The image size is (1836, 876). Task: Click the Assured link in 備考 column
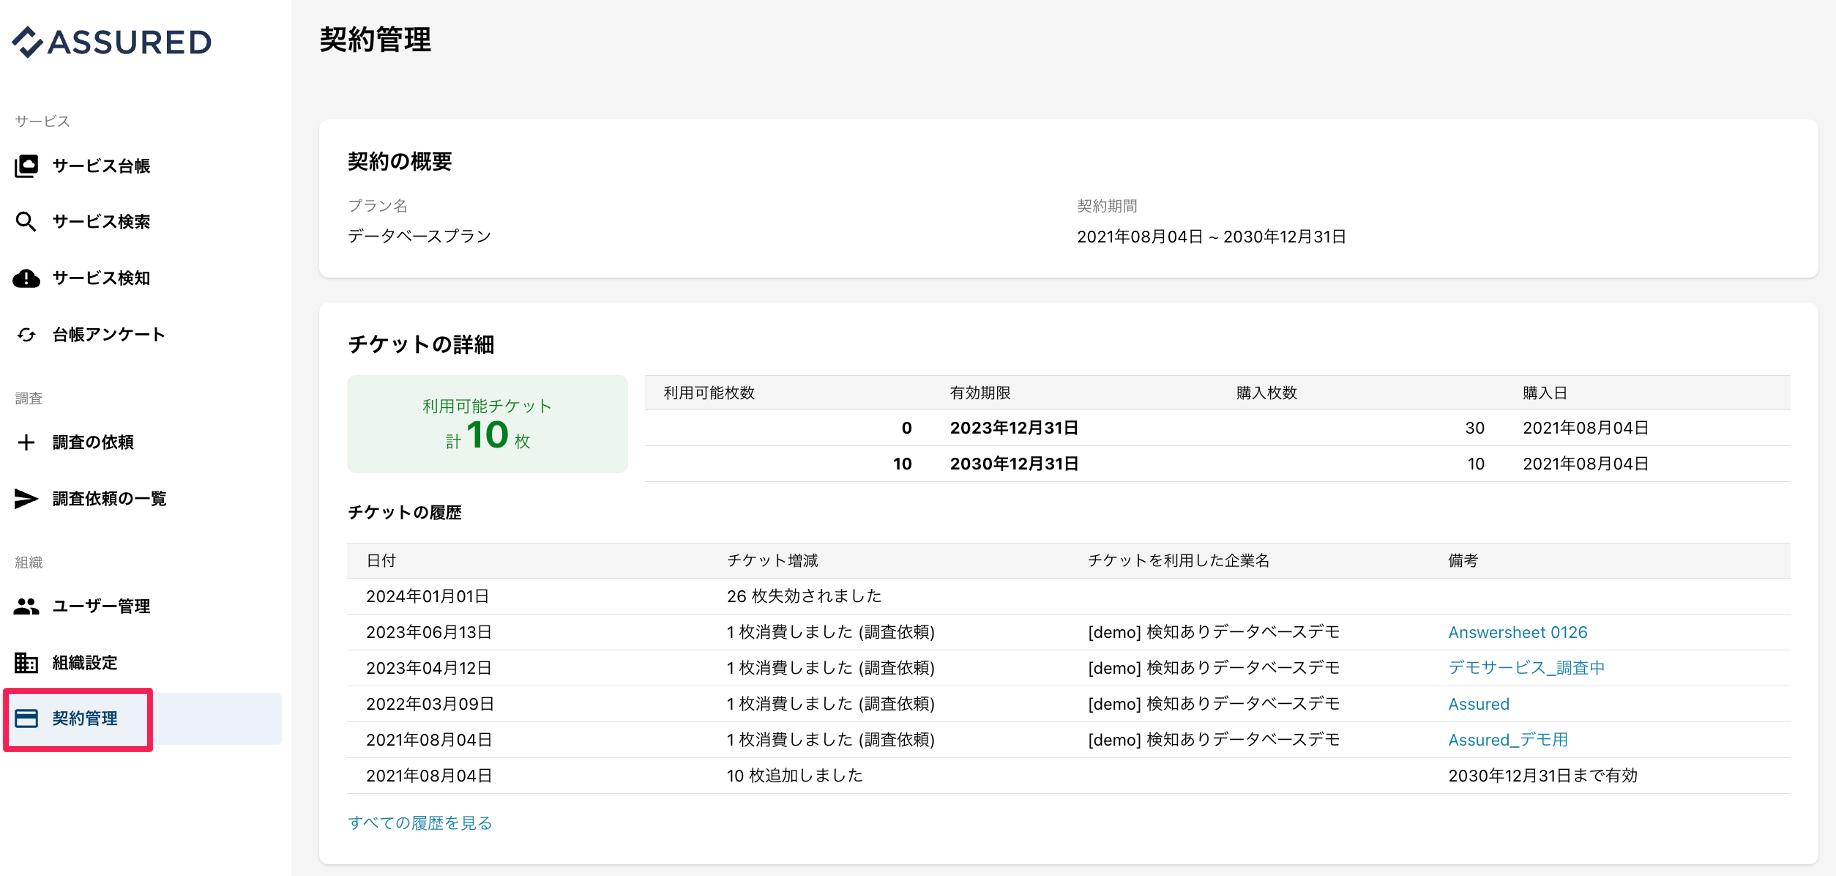[1478, 704]
